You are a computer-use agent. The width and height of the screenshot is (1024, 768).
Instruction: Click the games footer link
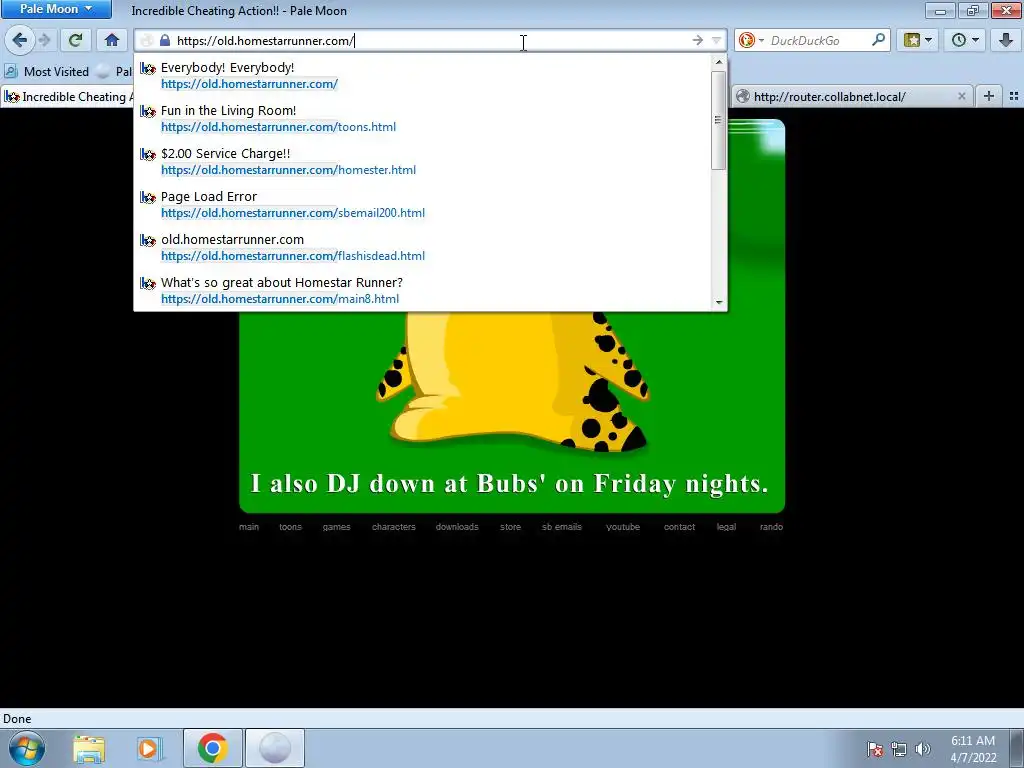point(336,527)
